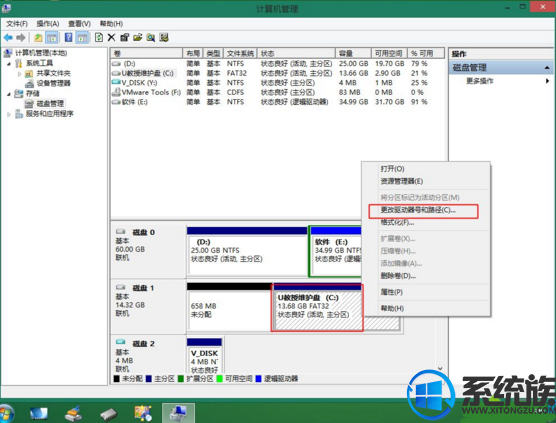
Task: Open the 文件(F) menu
Action: [x=17, y=24]
